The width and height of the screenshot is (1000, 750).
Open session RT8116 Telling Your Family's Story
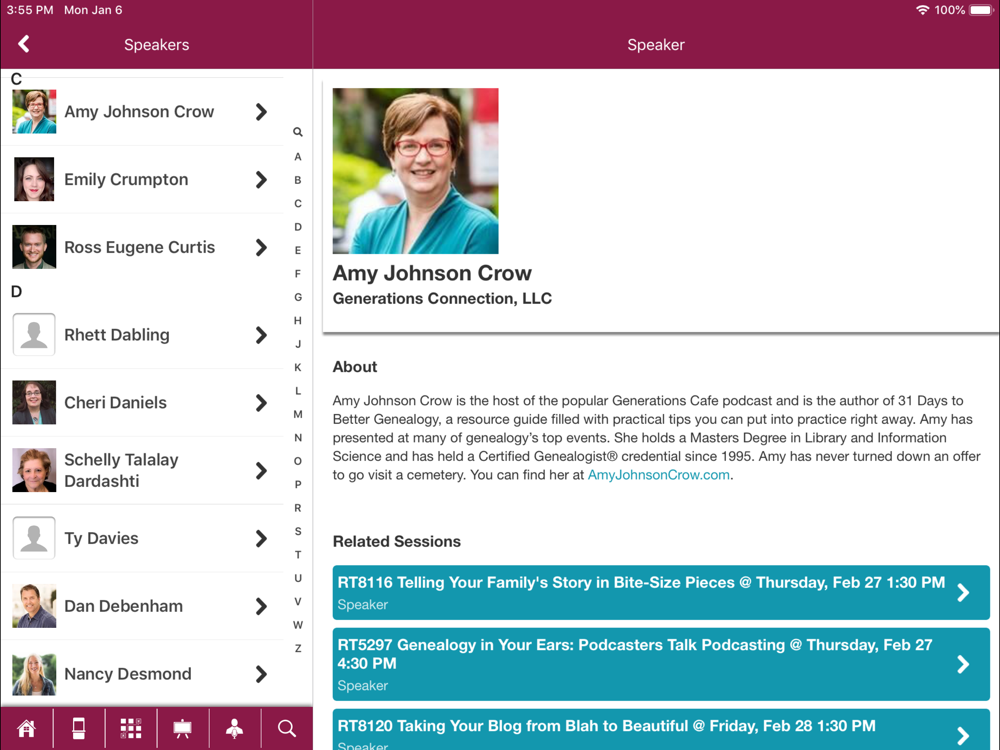[x=661, y=592]
